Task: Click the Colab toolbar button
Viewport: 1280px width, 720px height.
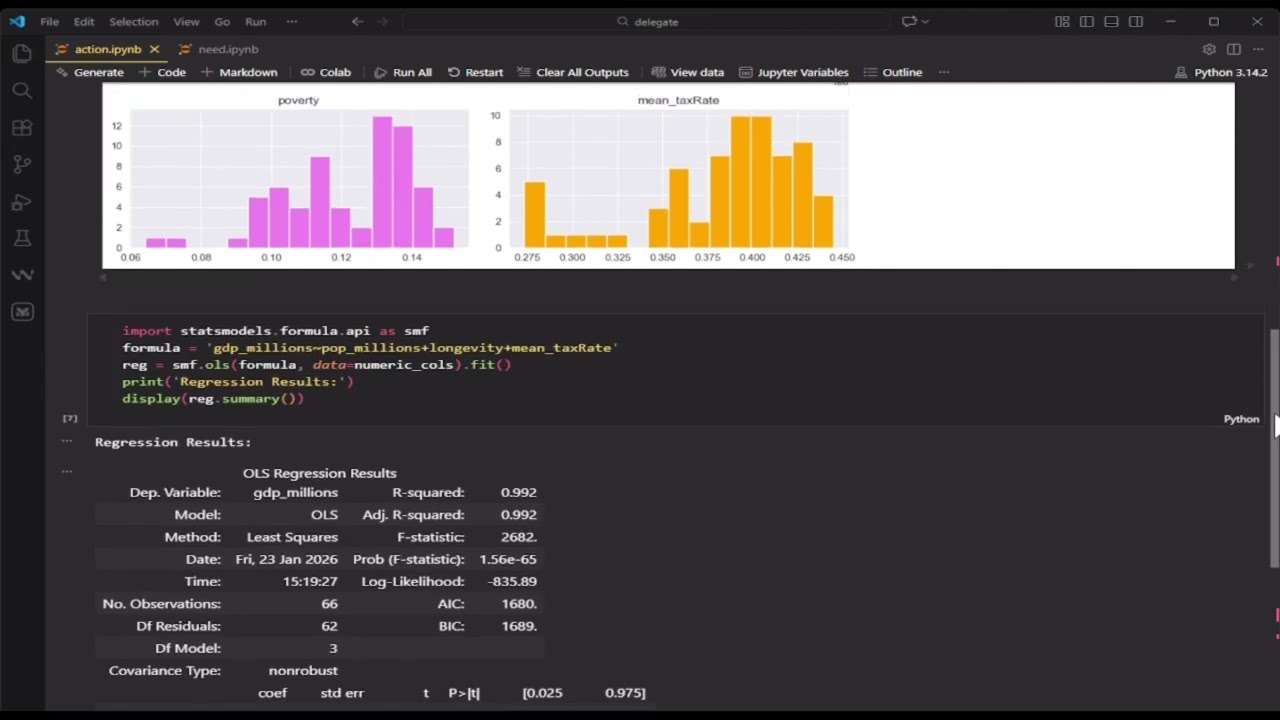Action: pyautogui.click(x=326, y=72)
